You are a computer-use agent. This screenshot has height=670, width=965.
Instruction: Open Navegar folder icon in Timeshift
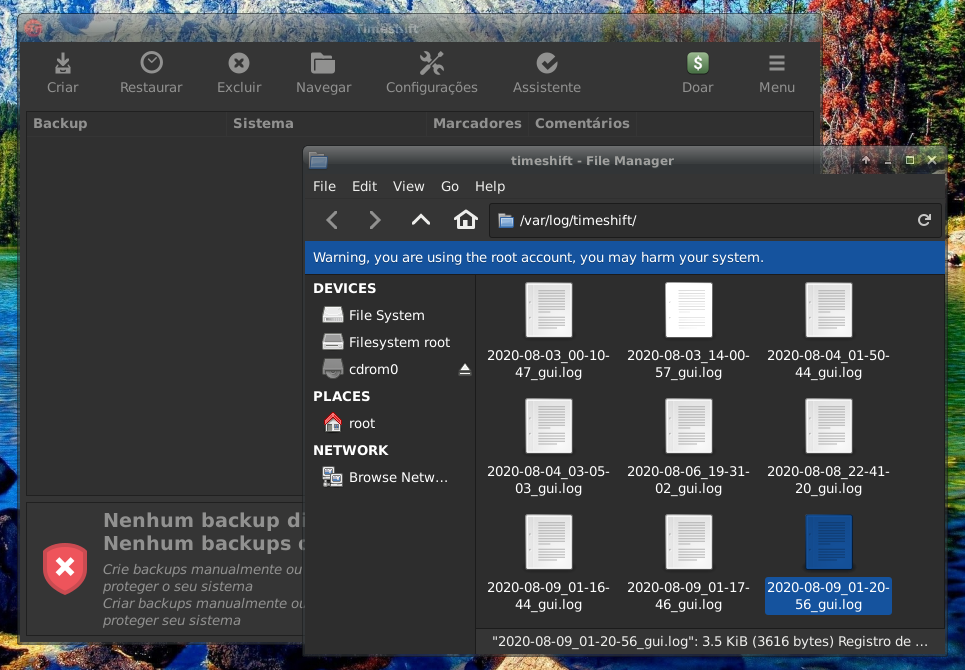tap(323, 63)
